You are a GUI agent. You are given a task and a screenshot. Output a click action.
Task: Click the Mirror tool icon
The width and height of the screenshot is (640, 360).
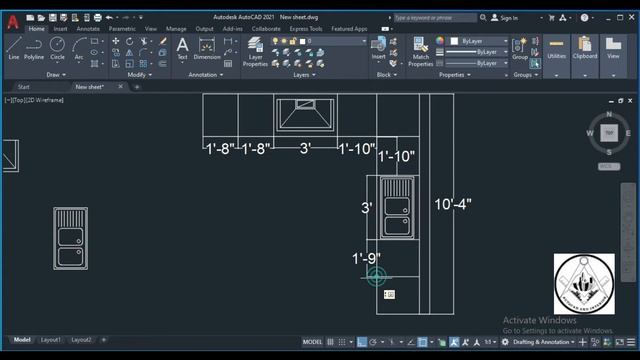(129, 53)
